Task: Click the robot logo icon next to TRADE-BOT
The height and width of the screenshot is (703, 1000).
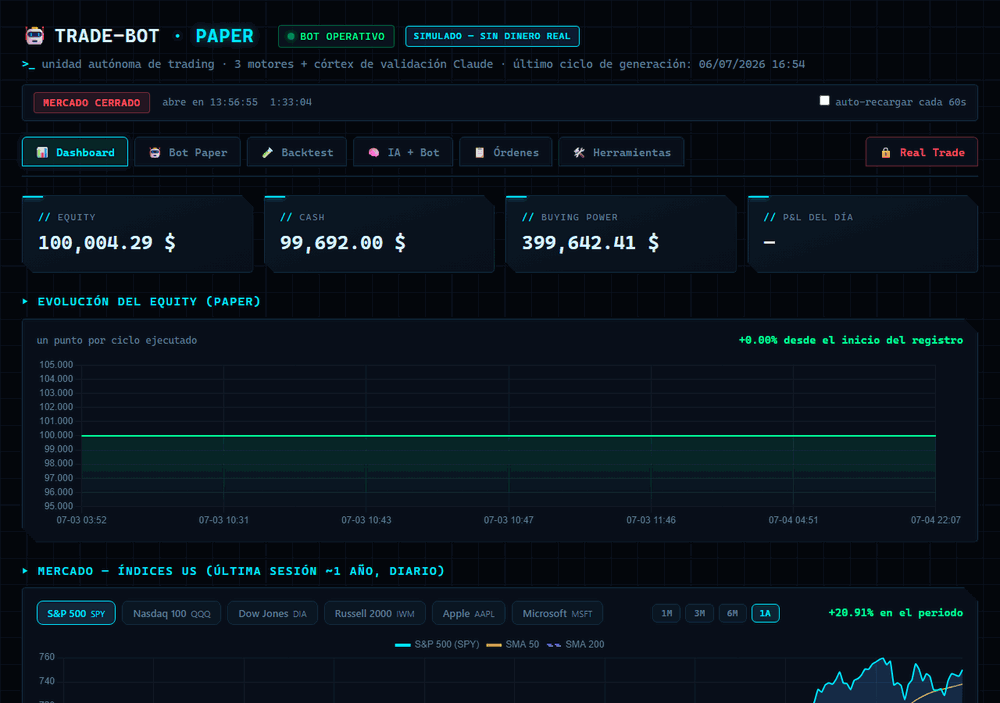Action: (34, 36)
